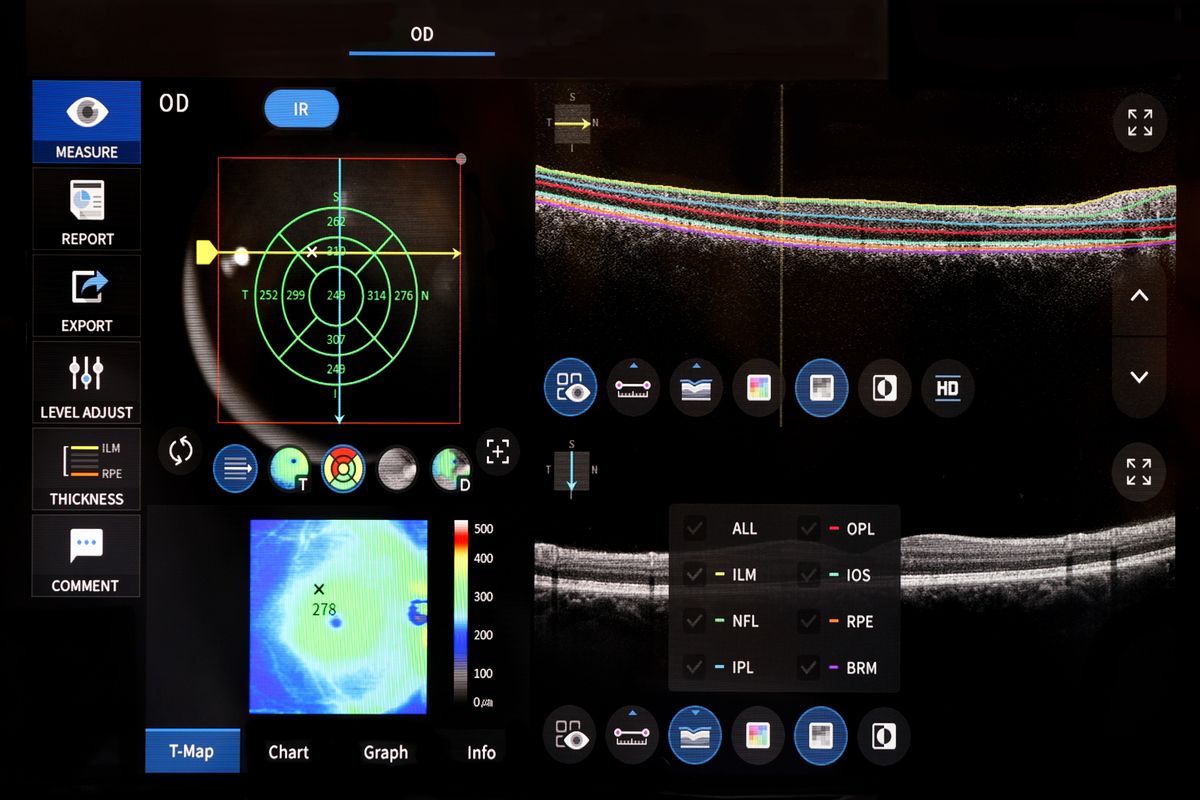Open the REPORT panel
Screen dimensions: 1200x800
(x=86, y=209)
